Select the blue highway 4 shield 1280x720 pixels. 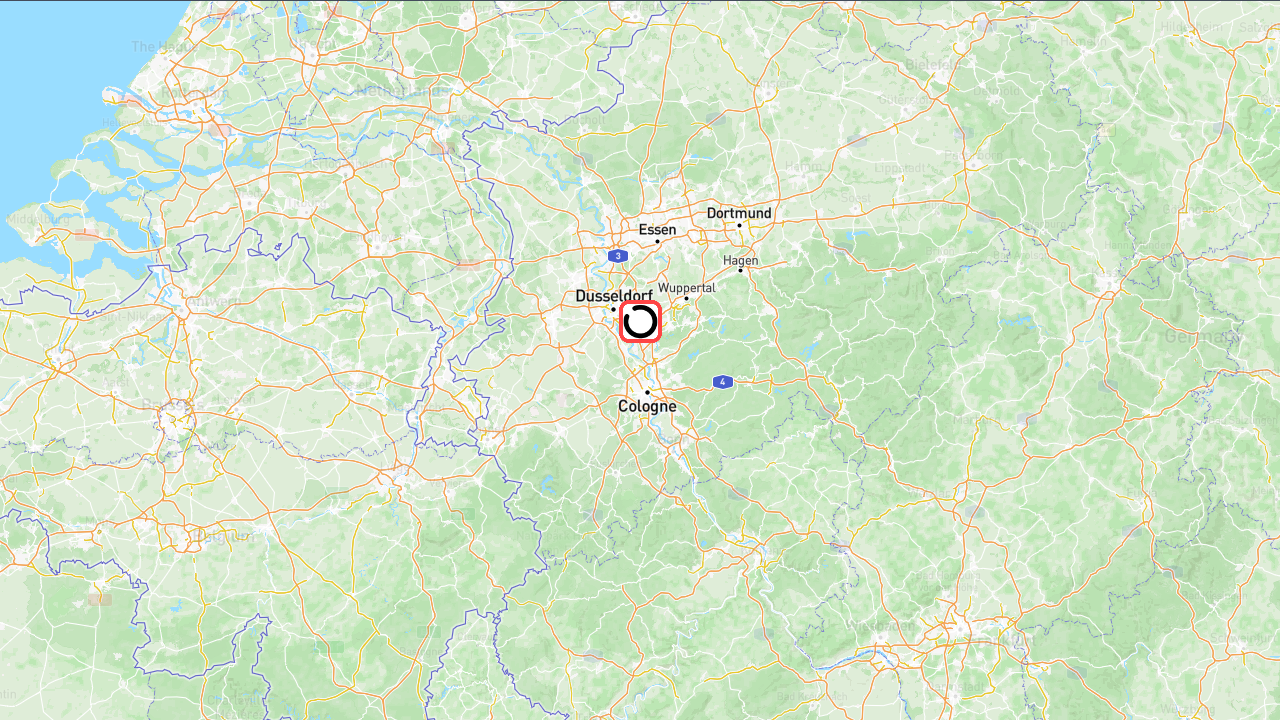click(723, 382)
